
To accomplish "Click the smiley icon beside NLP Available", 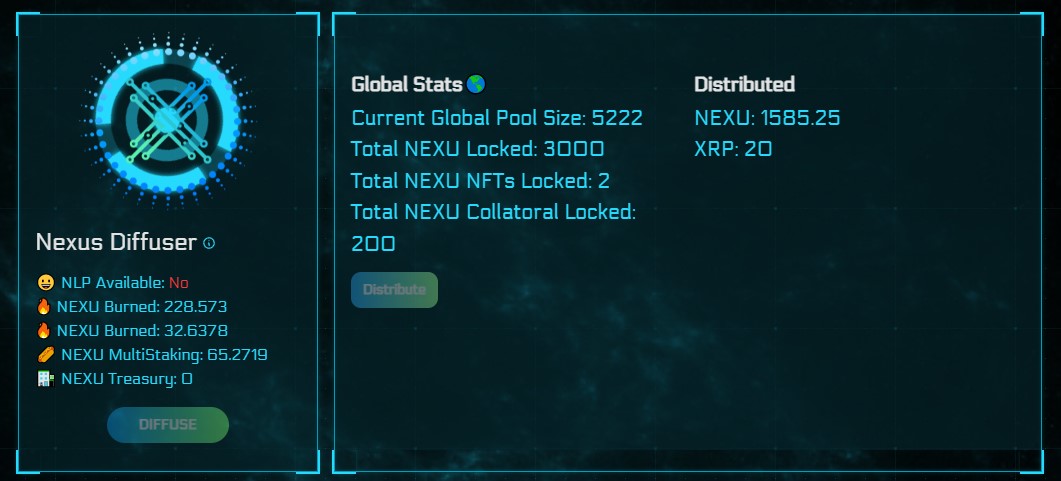I will tap(45, 283).
